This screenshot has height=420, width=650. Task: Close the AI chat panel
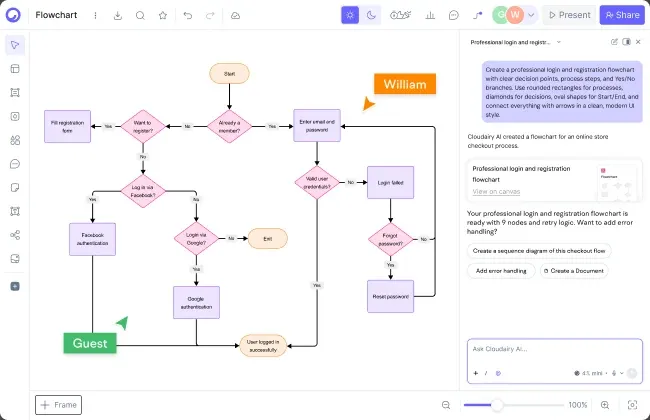(638, 42)
